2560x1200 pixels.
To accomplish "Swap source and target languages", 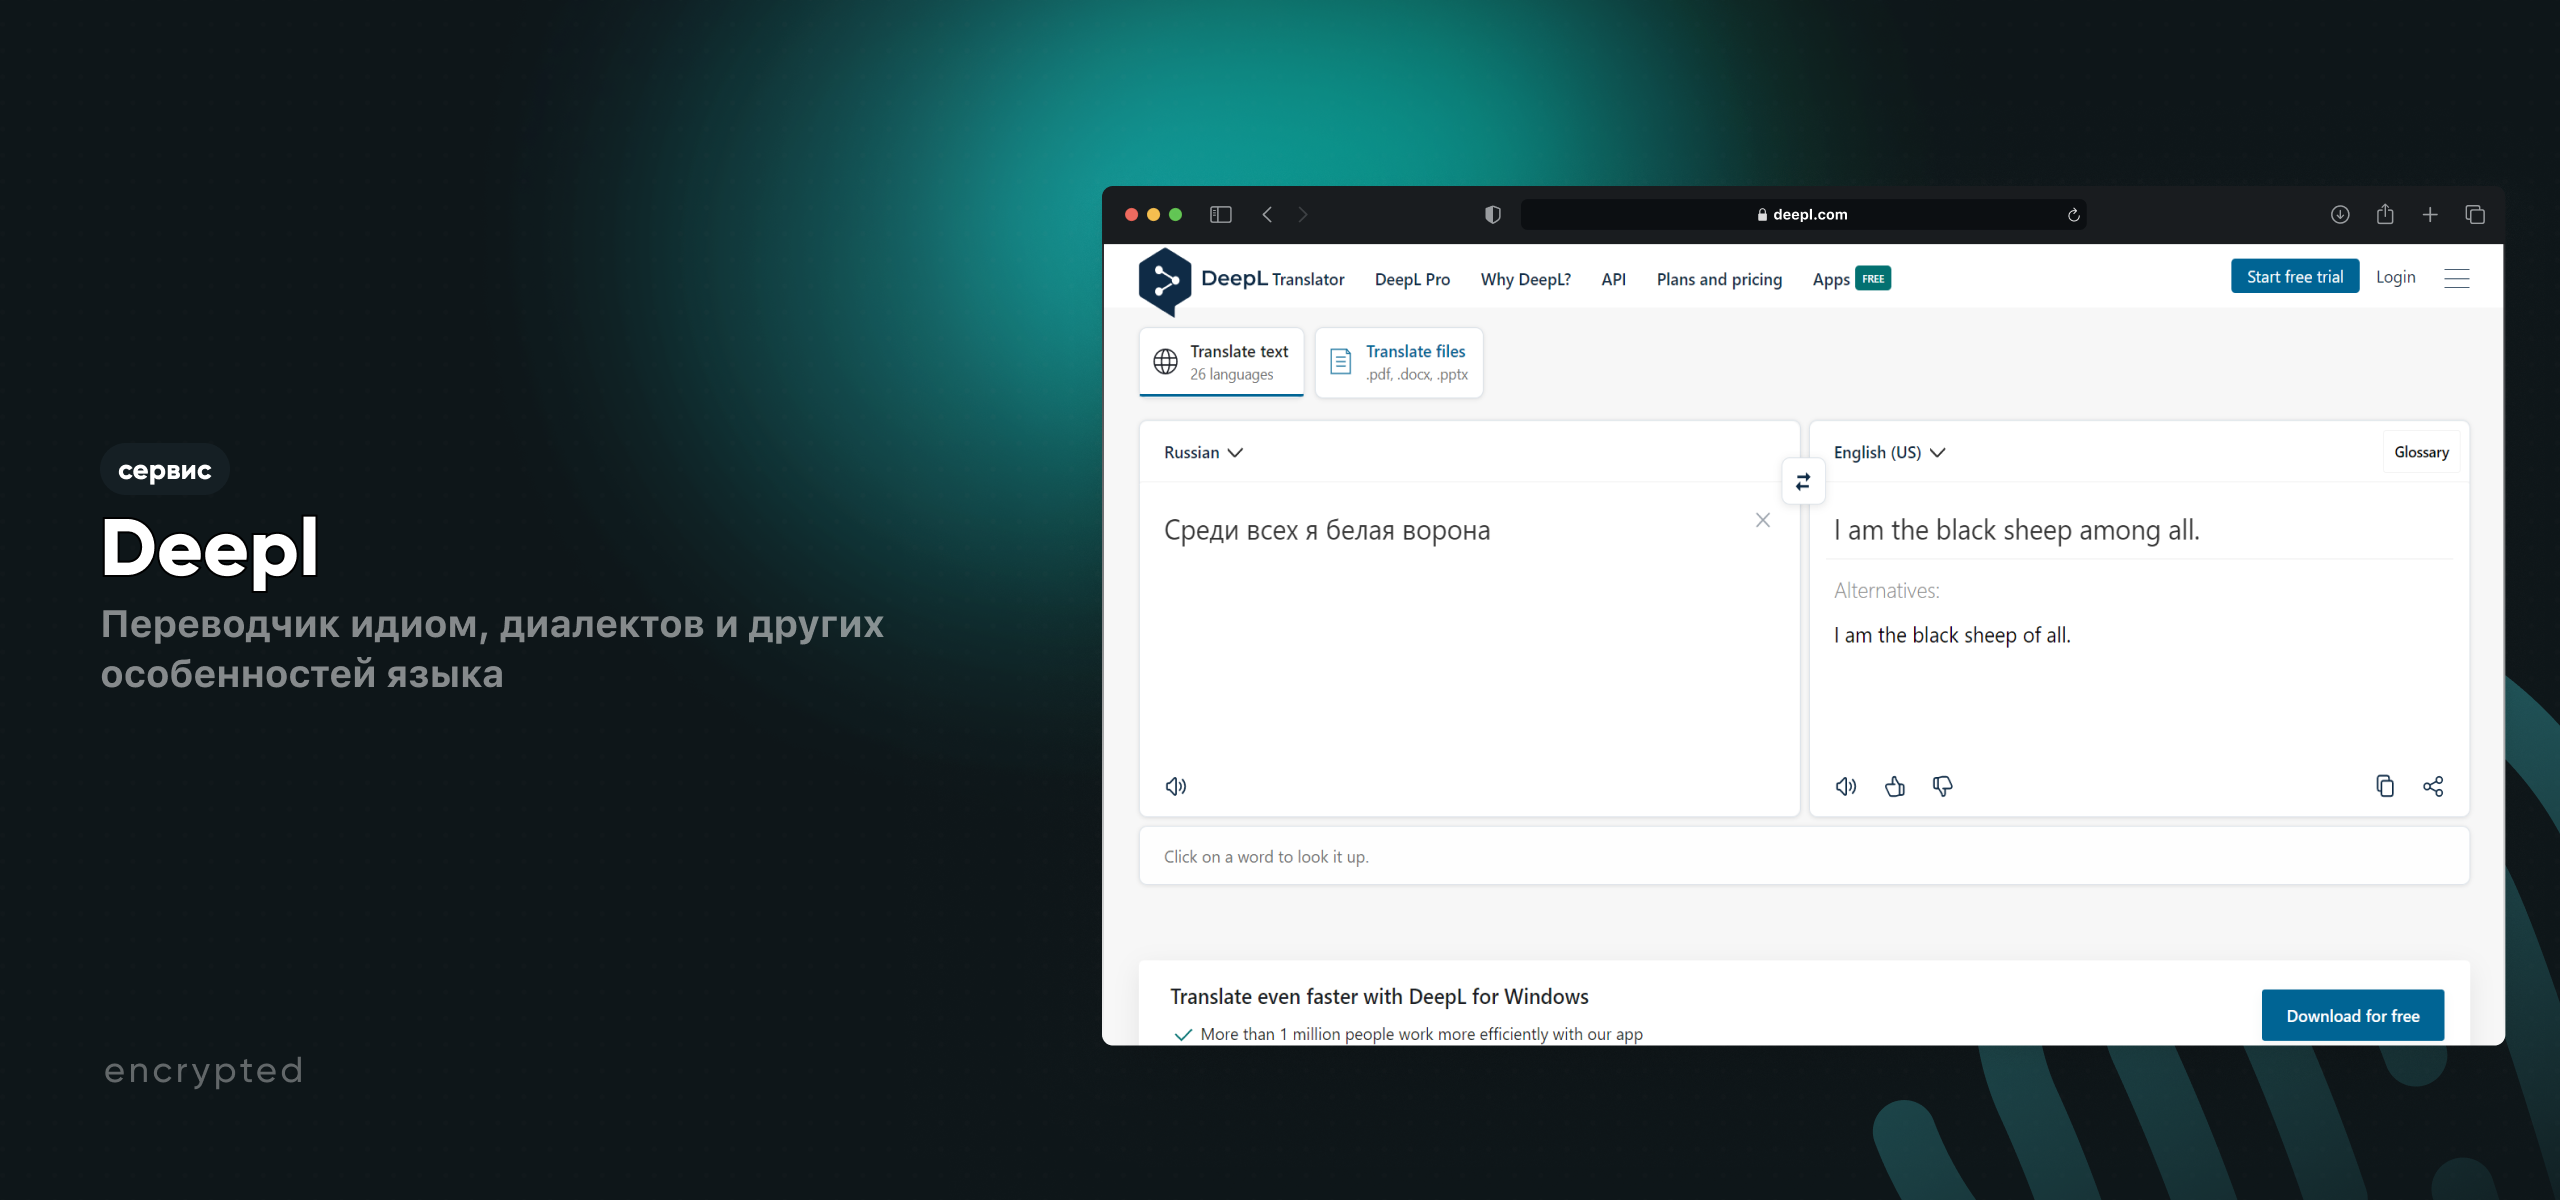I will [1802, 482].
